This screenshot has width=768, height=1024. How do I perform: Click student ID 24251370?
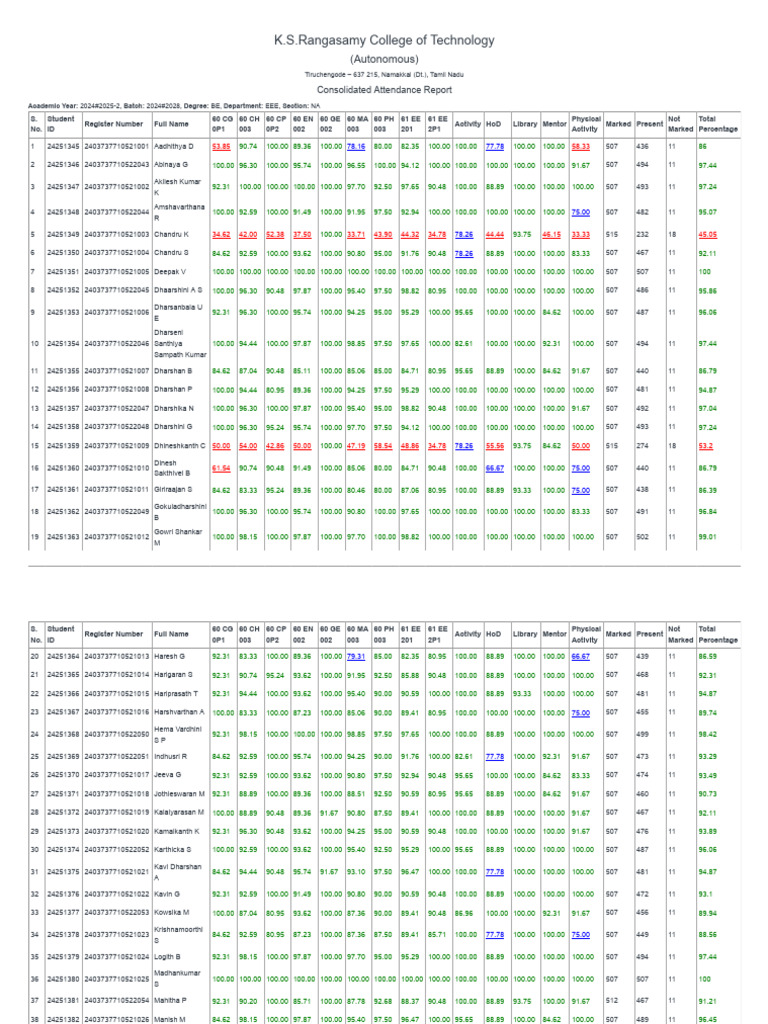pyautogui.click(x=63, y=775)
